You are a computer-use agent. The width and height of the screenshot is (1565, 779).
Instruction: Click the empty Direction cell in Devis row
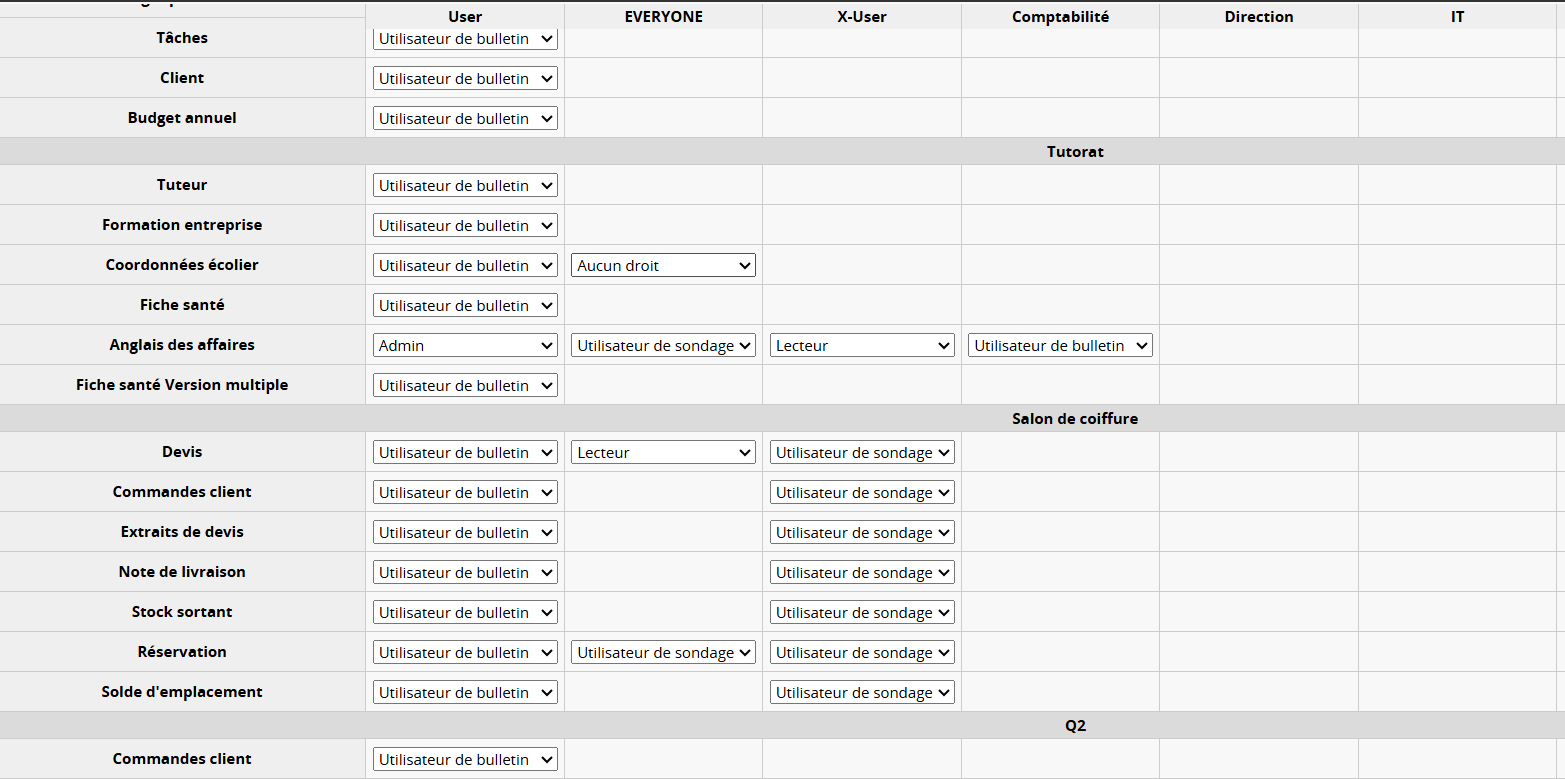[1258, 452]
